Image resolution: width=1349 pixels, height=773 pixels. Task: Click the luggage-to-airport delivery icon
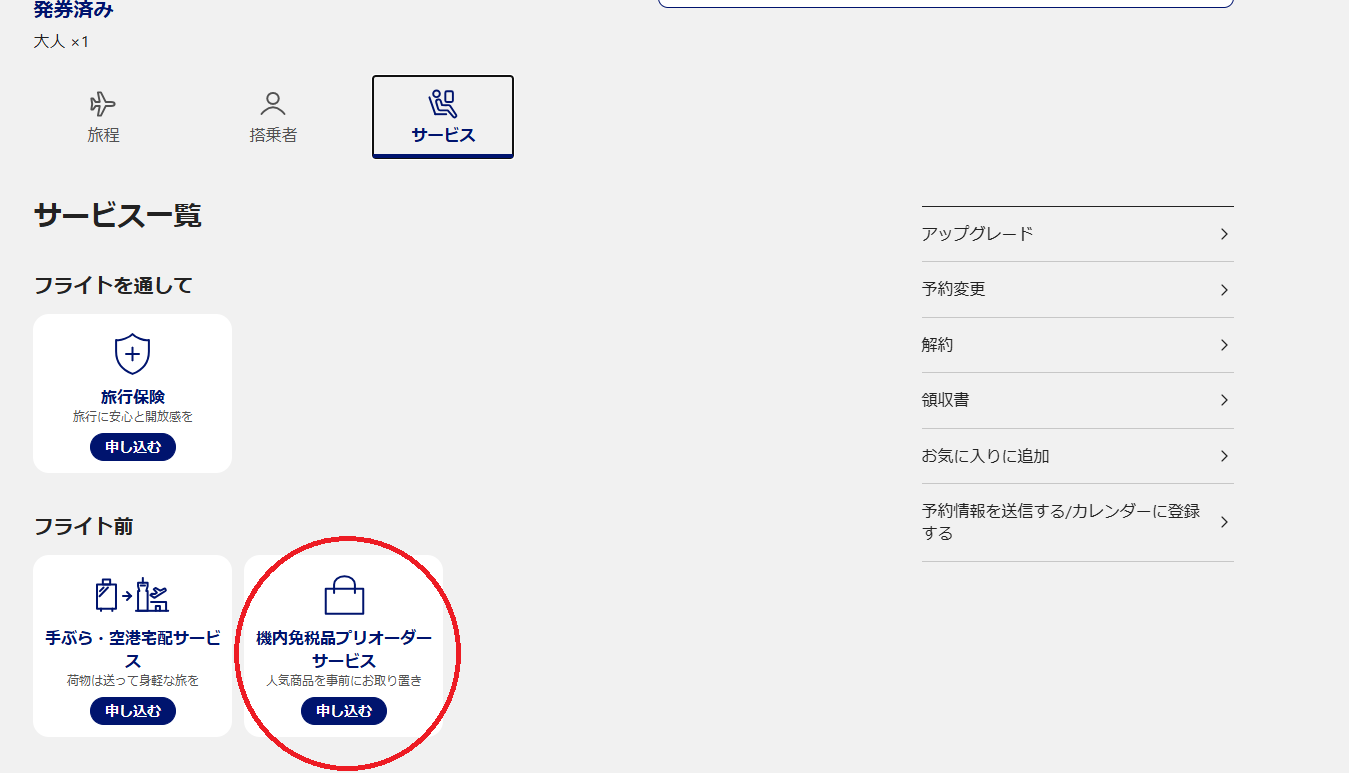(132, 595)
